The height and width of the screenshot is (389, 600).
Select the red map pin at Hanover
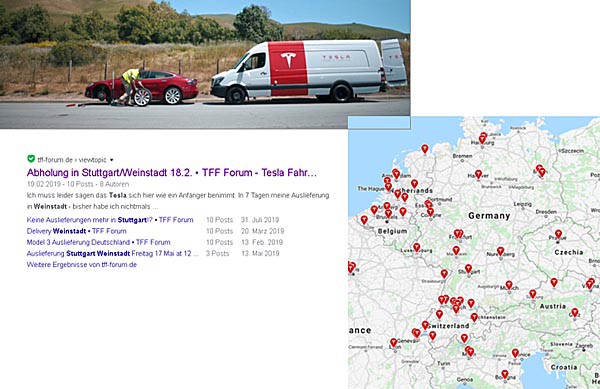pyautogui.click(x=478, y=174)
